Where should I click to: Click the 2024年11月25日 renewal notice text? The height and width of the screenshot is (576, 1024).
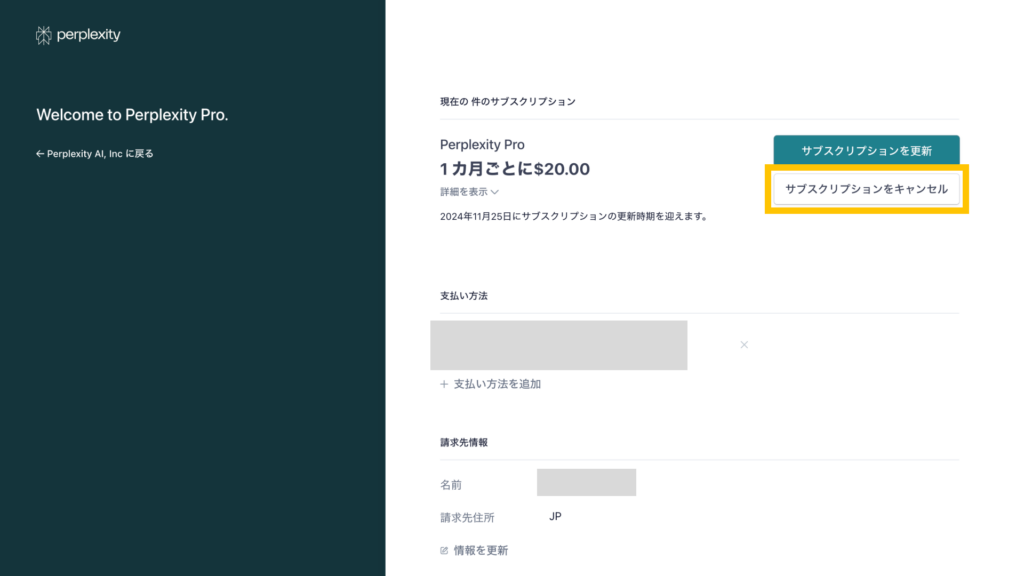[575, 216]
